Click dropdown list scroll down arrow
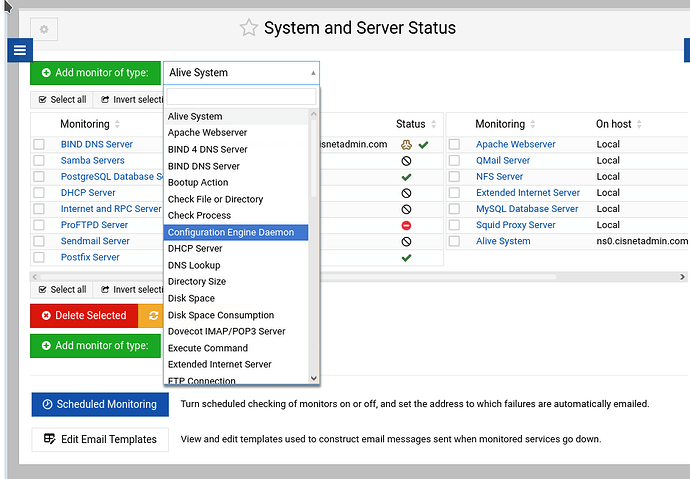690x479 pixels. (313, 378)
